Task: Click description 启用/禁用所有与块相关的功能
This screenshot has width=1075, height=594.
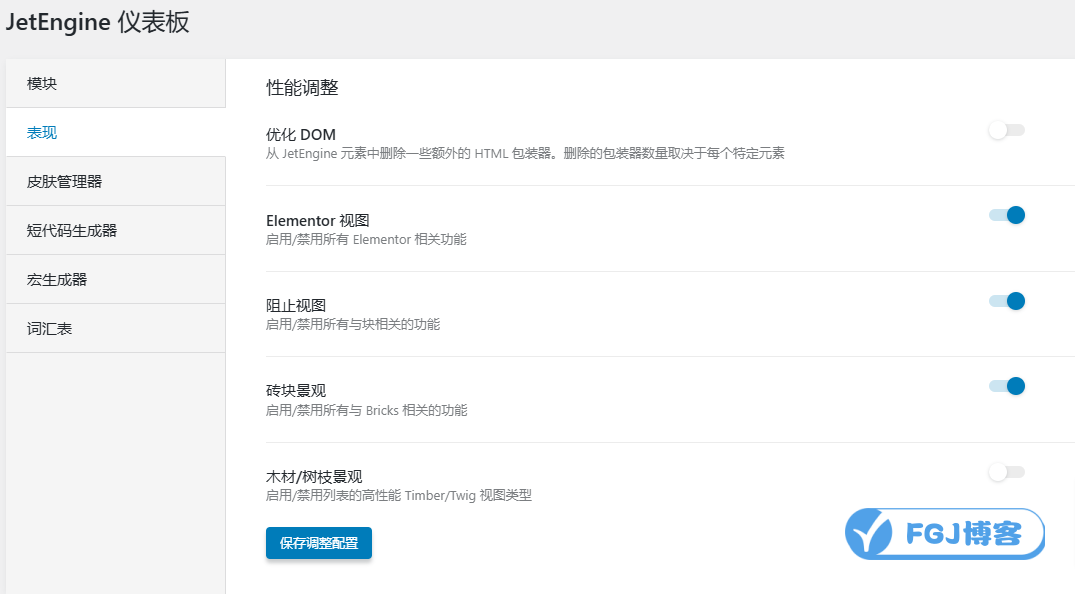Action: point(353,324)
